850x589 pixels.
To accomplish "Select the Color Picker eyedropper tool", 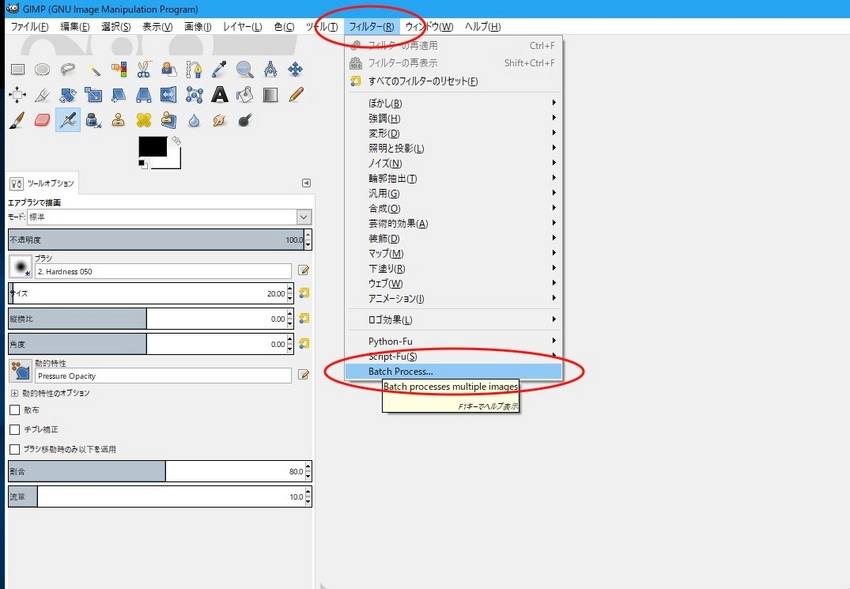I will tap(220, 69).
